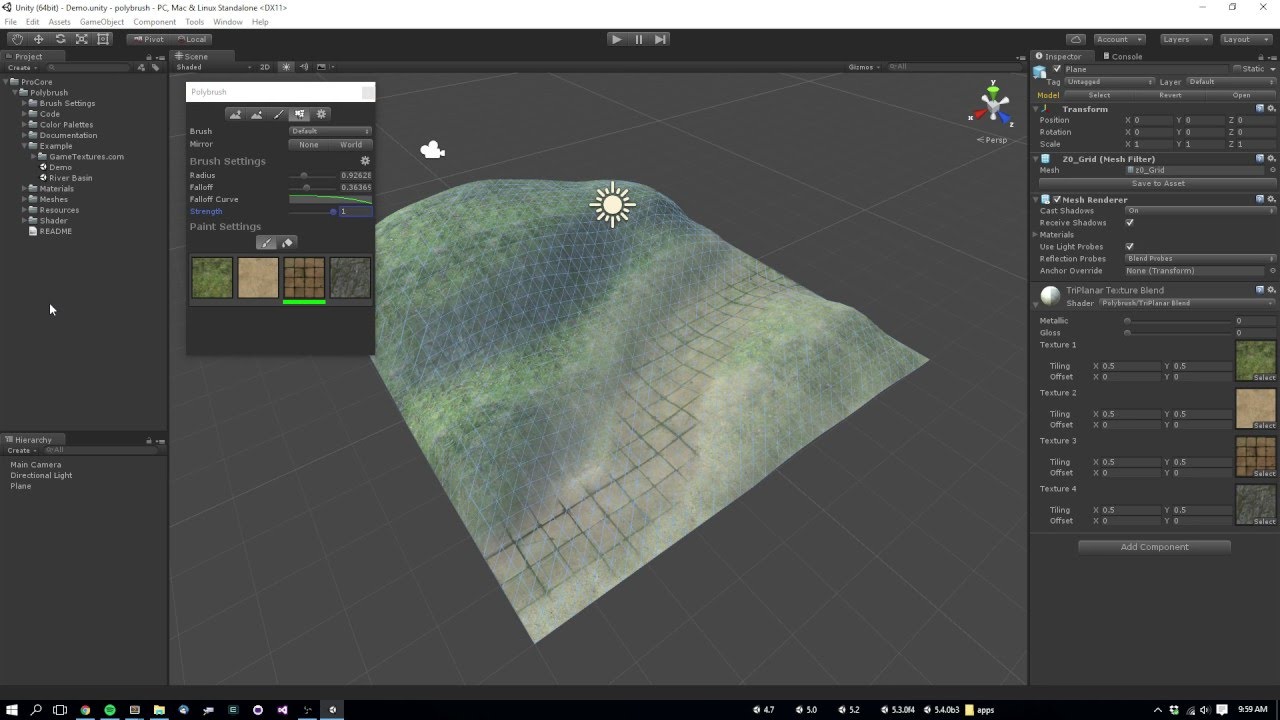1280x720 pixels.
Task: Search by label in Project panel
Action: (x=155, y=67)
